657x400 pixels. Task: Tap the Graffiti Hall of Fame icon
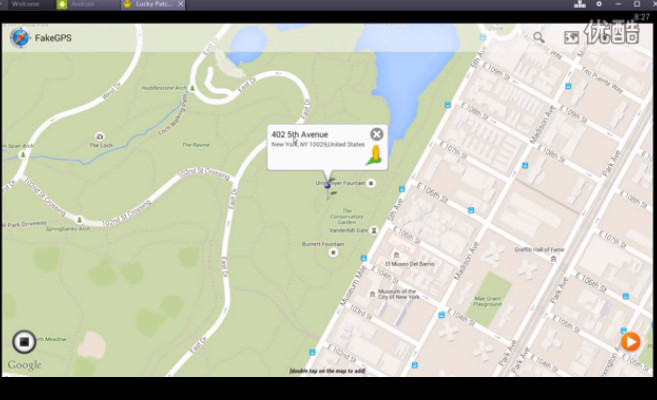click(554, 259)
